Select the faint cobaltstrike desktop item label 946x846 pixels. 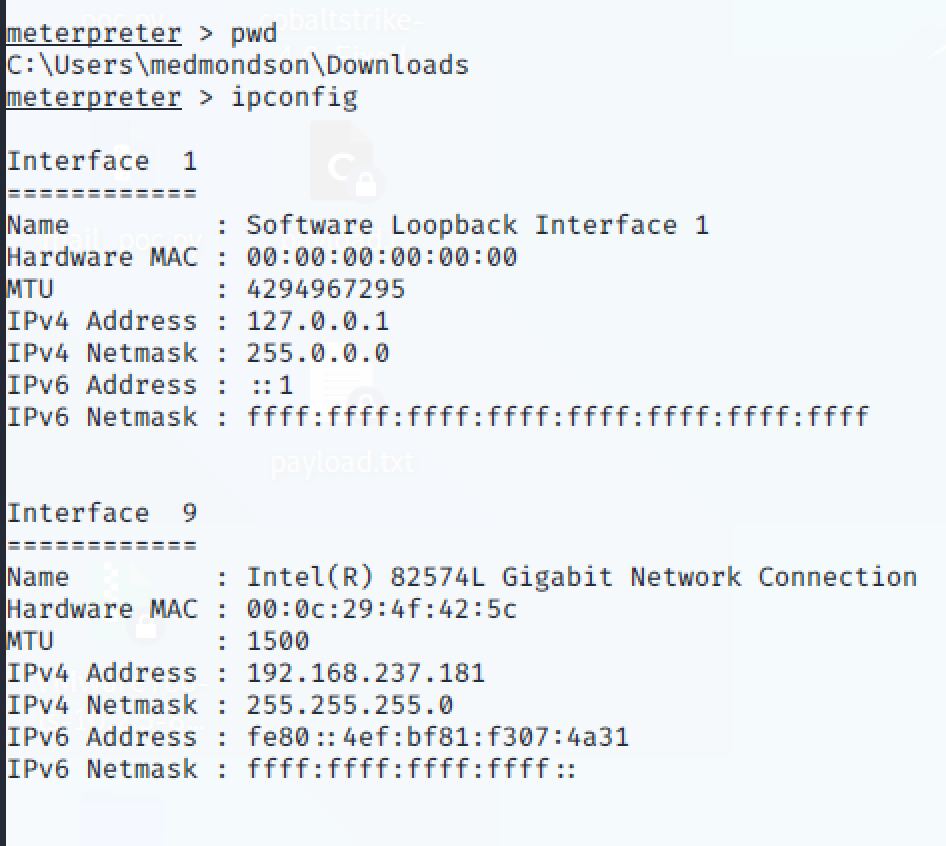[341, 21]
